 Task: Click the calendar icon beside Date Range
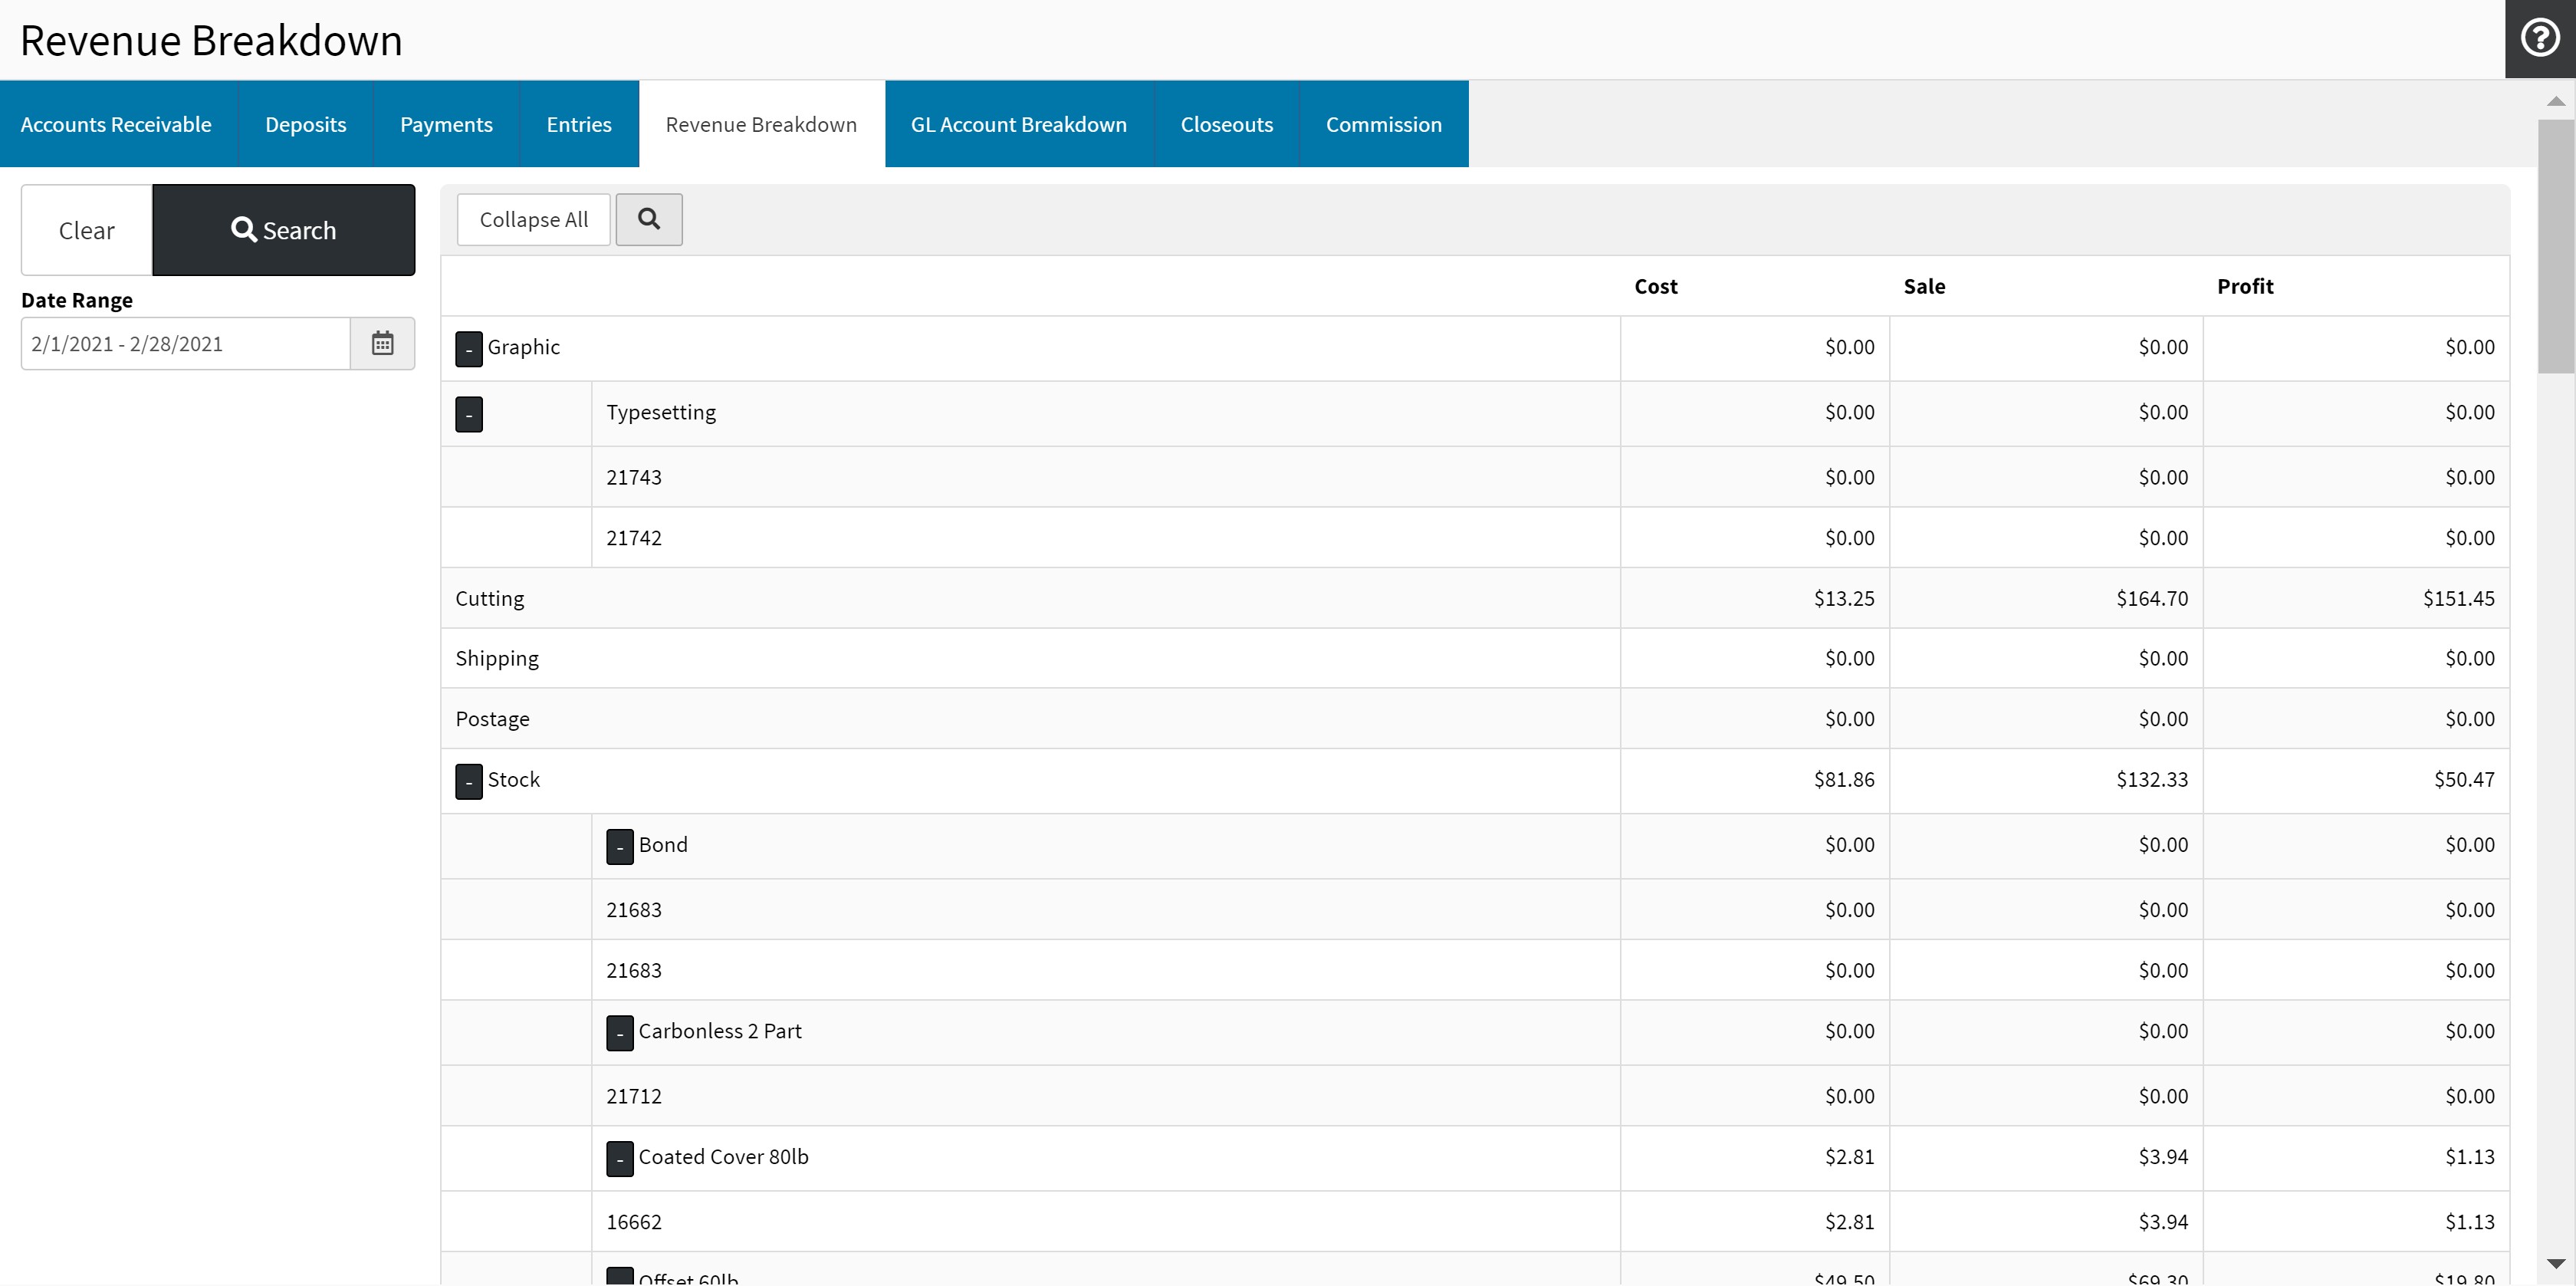382,344
